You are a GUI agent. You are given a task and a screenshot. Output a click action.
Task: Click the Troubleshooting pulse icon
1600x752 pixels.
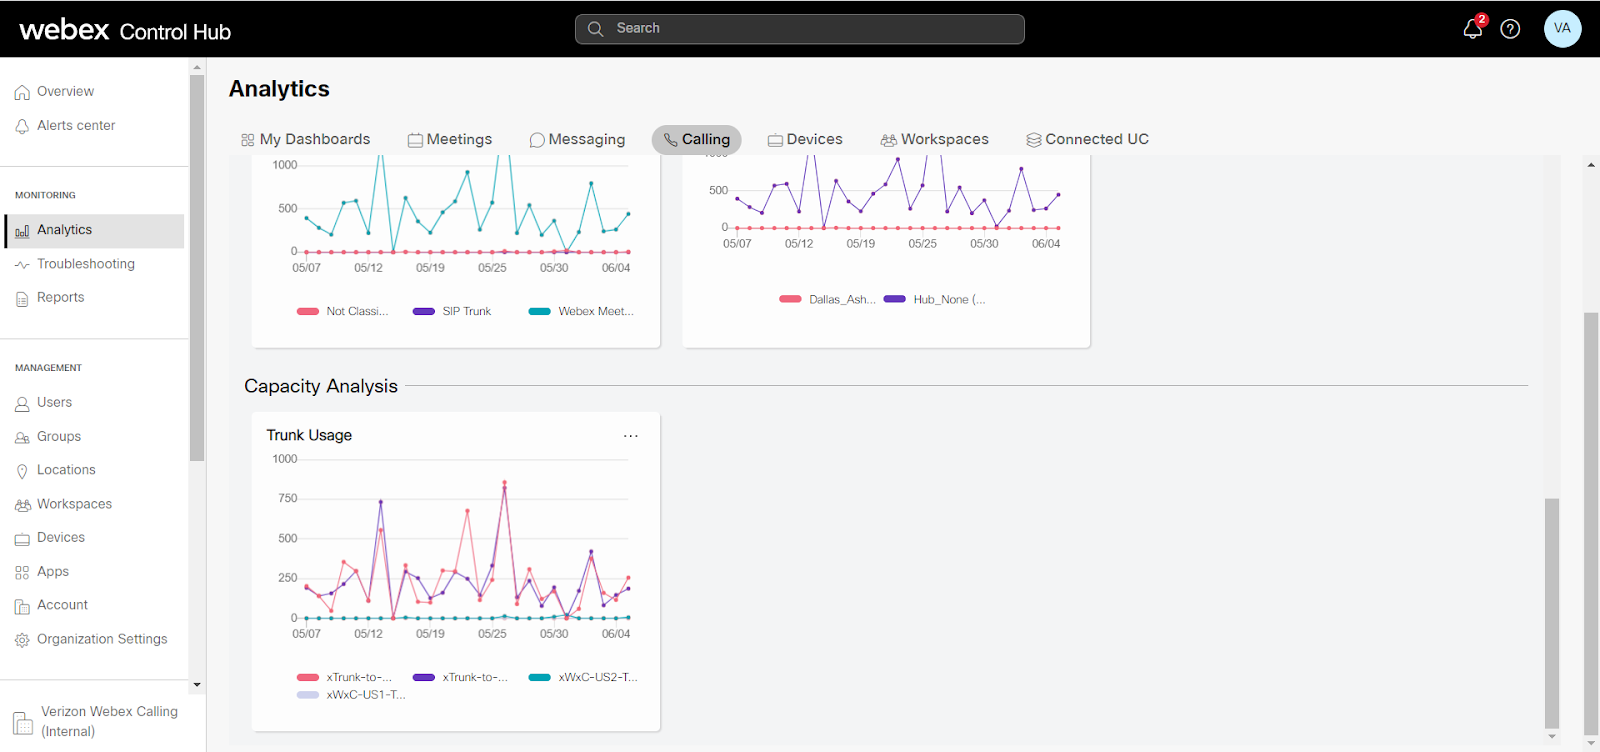point(22,265)
